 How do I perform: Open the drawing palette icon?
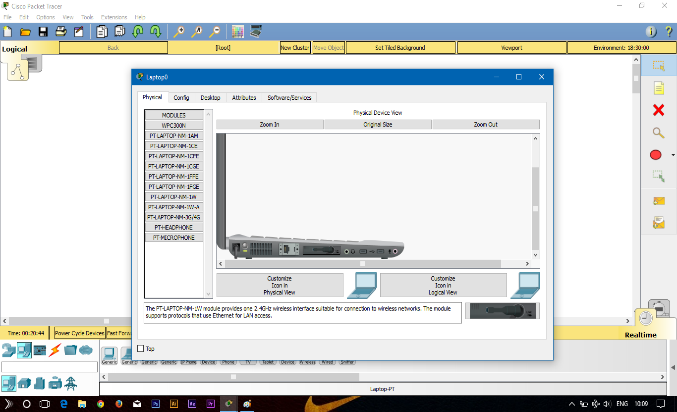click(237, 32)
